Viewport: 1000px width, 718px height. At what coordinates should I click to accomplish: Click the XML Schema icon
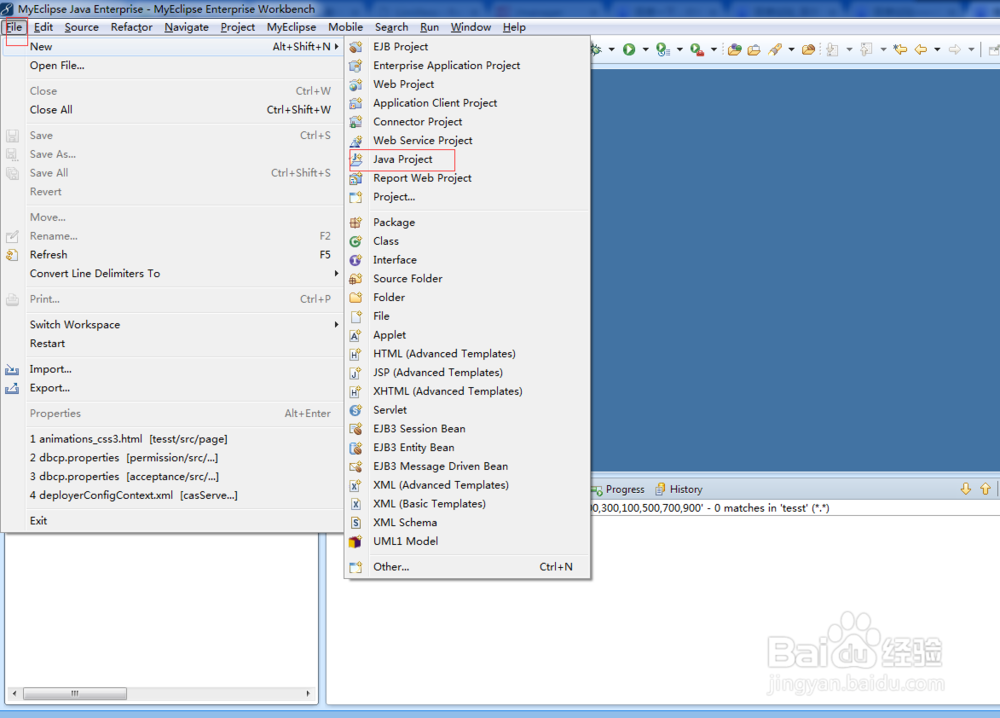coord(356,522)
